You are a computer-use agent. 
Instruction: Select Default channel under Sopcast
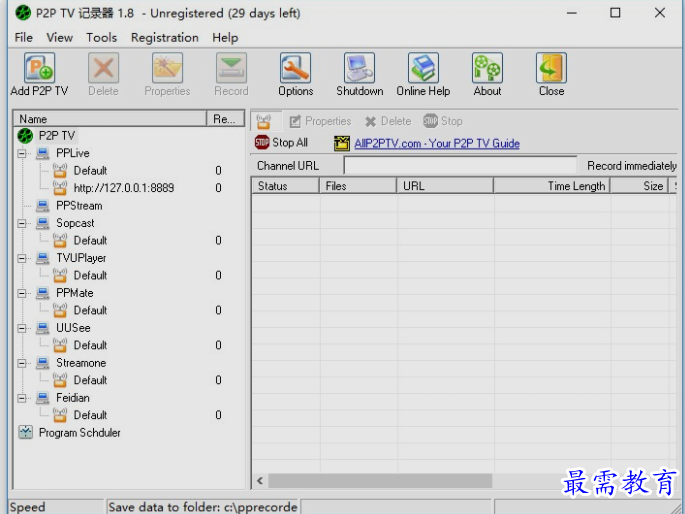pyautogui.click(x=90, y=241)
